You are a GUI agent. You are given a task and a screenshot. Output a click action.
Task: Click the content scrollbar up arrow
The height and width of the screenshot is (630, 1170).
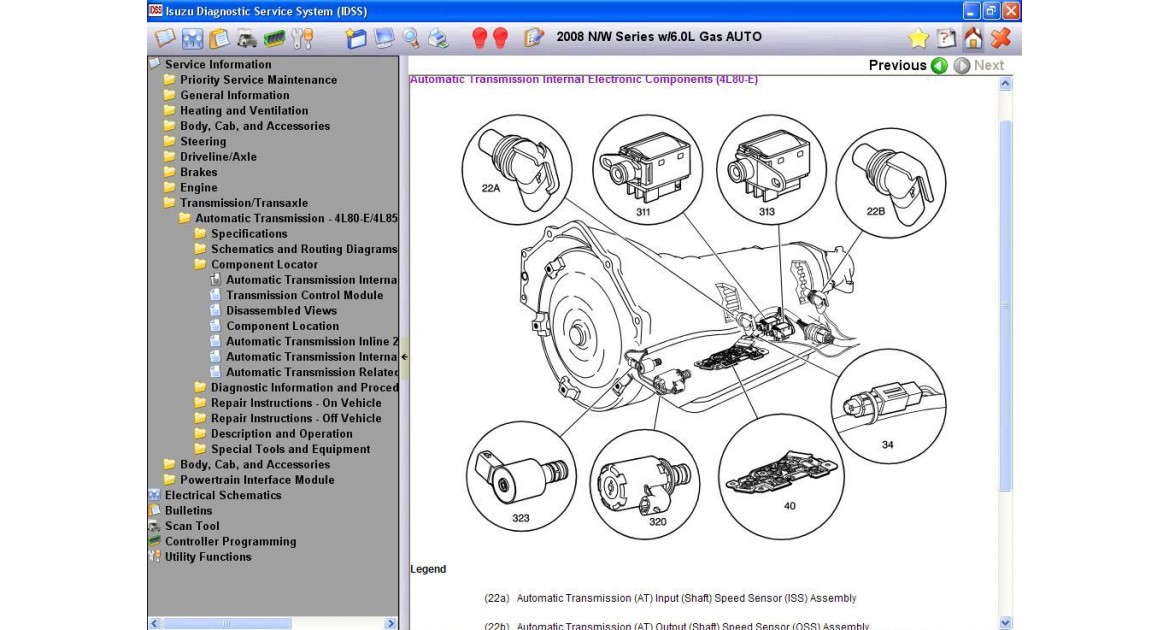(1005, 84)
